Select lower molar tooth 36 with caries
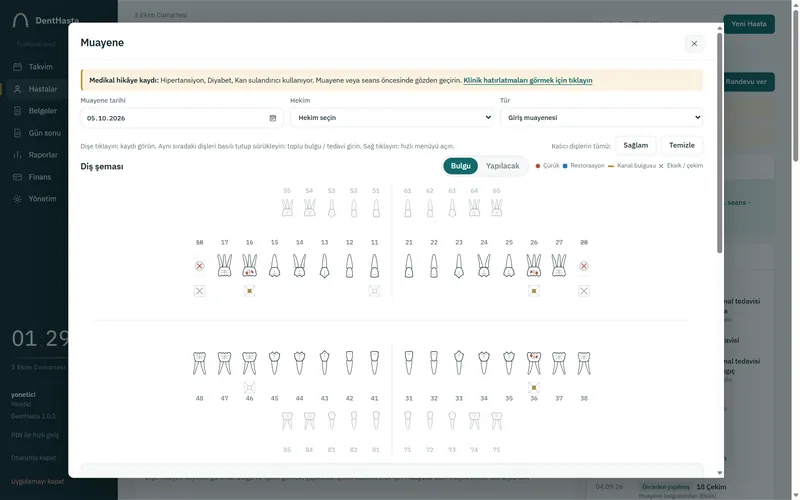This screenshot has width=800, height=500. tap(534, 363)
